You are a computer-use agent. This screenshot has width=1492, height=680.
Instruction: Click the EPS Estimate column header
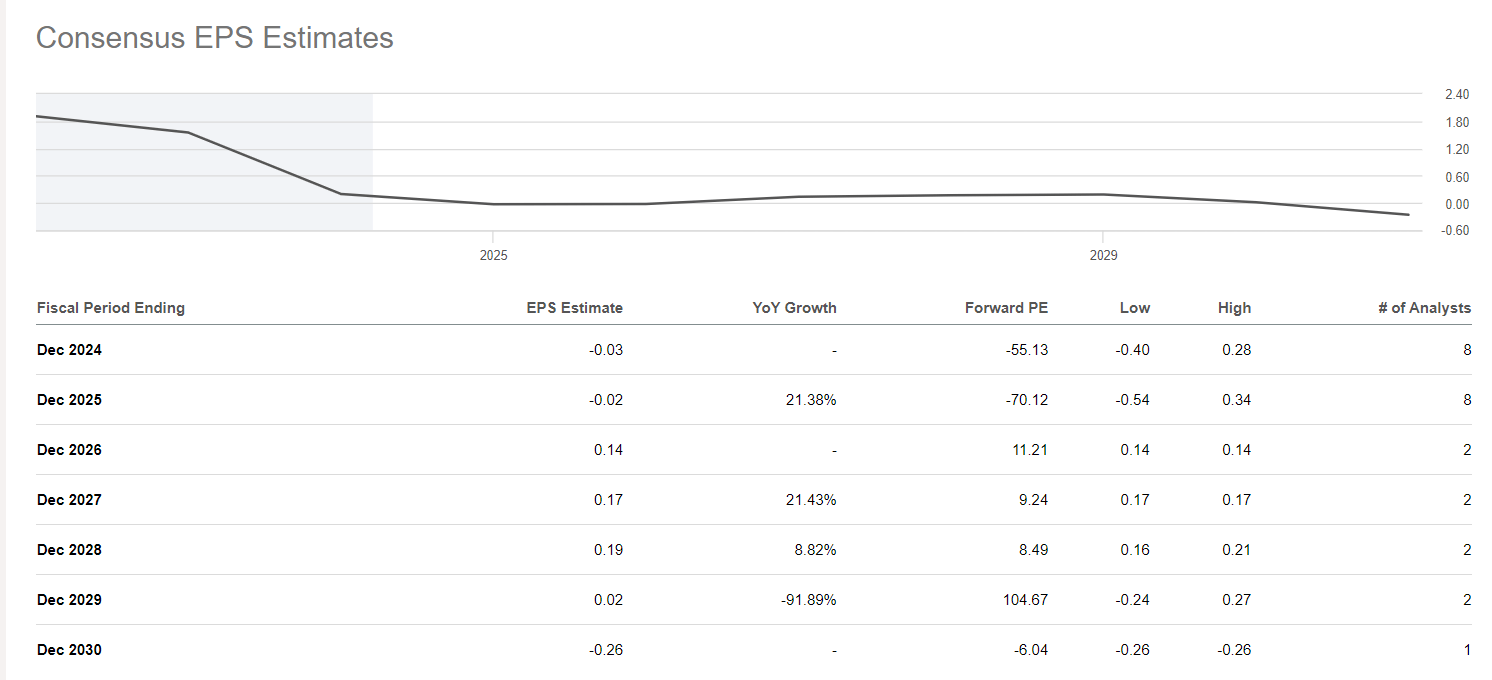pos(574,308)
